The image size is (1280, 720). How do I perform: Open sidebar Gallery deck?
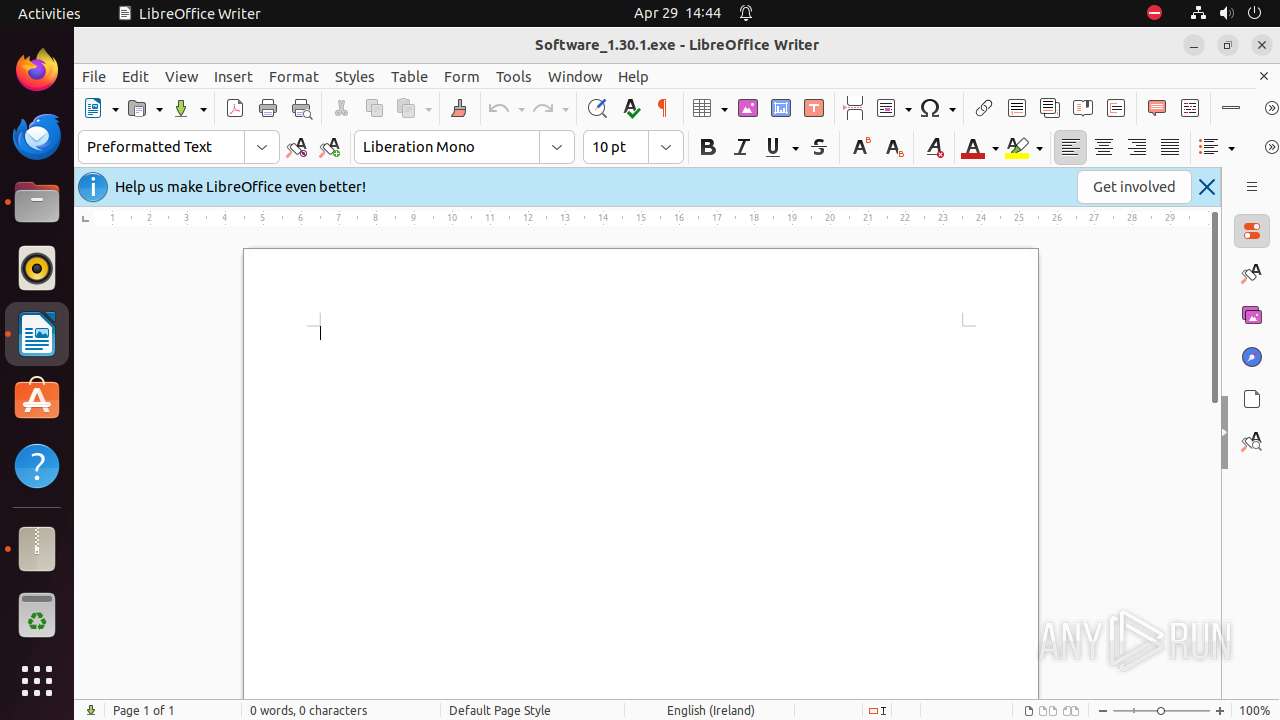click(1252, 315)
